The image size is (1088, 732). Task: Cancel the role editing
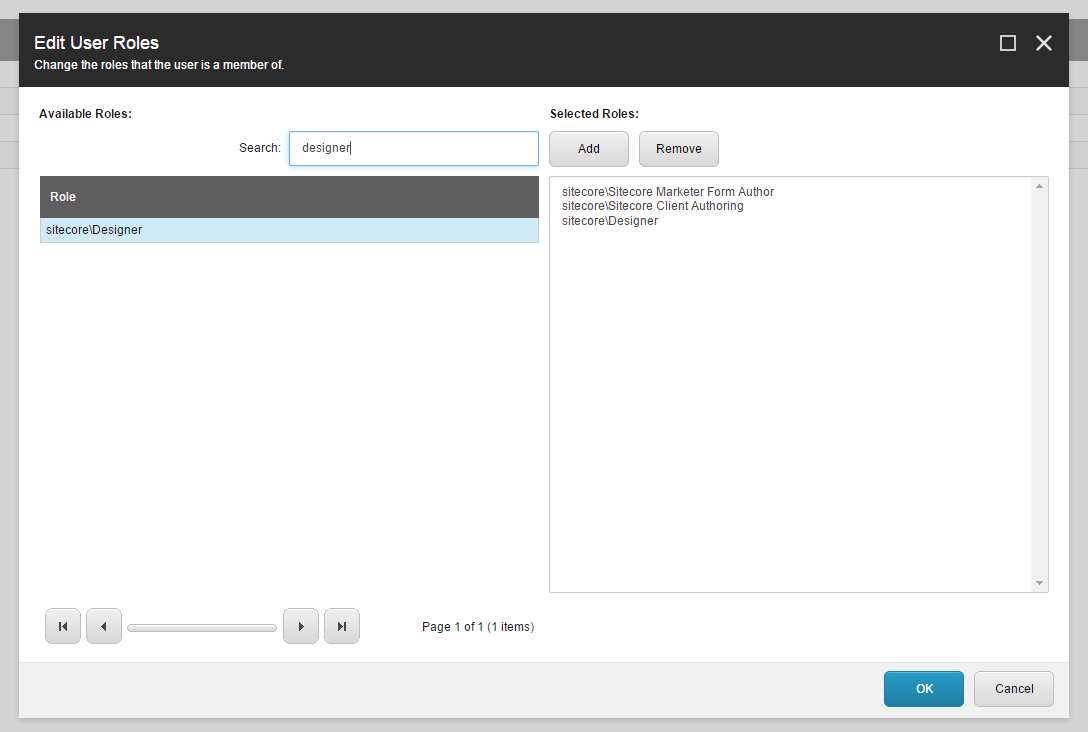click(1013, 688)
